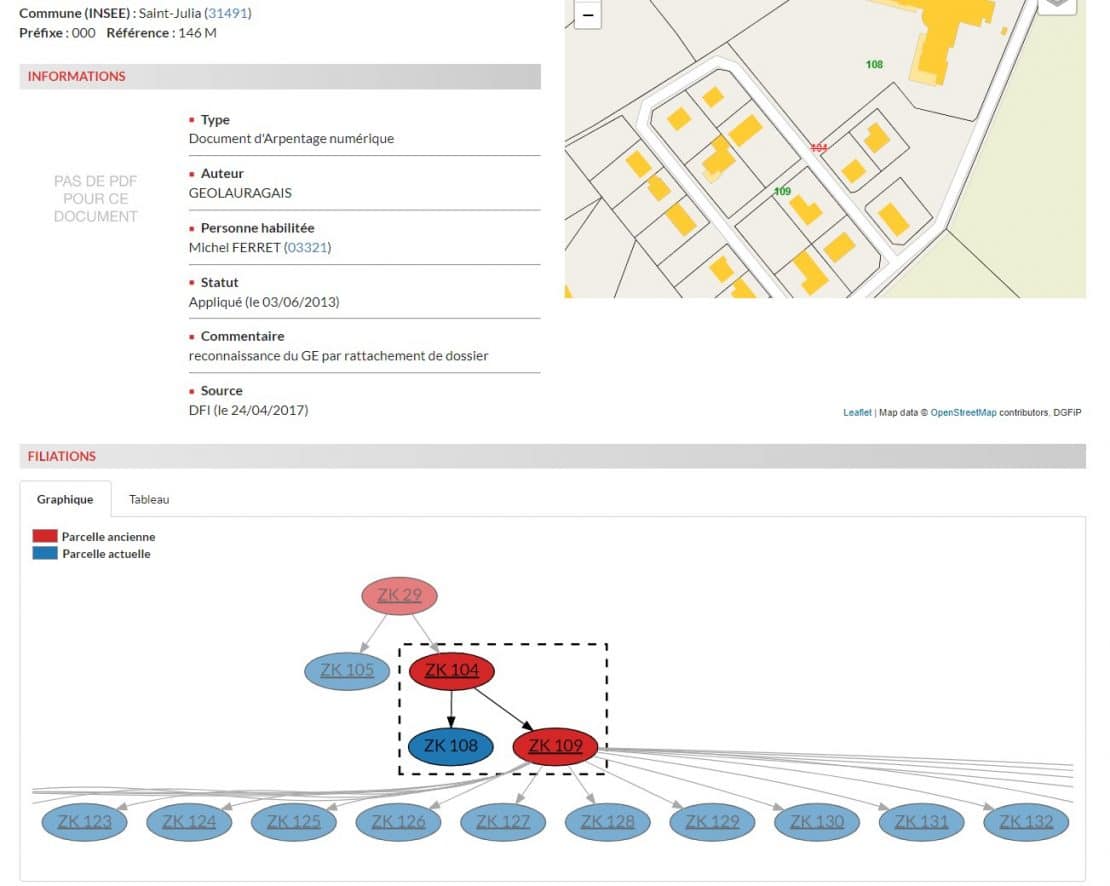Click the Leaflet attribution link
This screenshot has width=1110, height=886.
[857, 412]
